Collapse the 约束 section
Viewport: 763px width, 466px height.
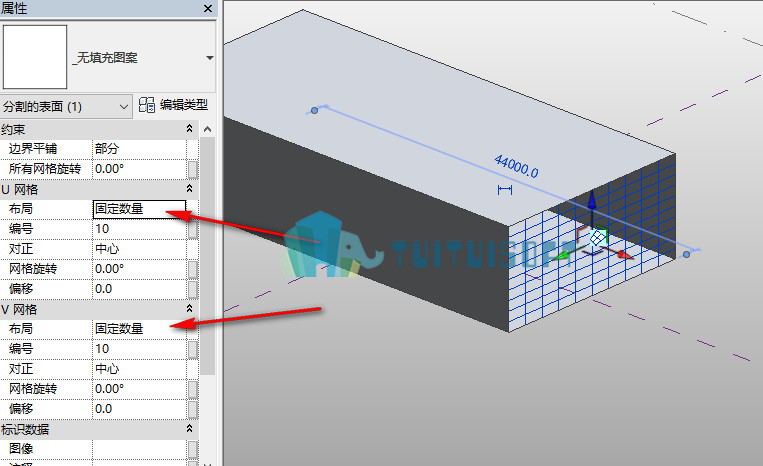(x=189, y=128)
